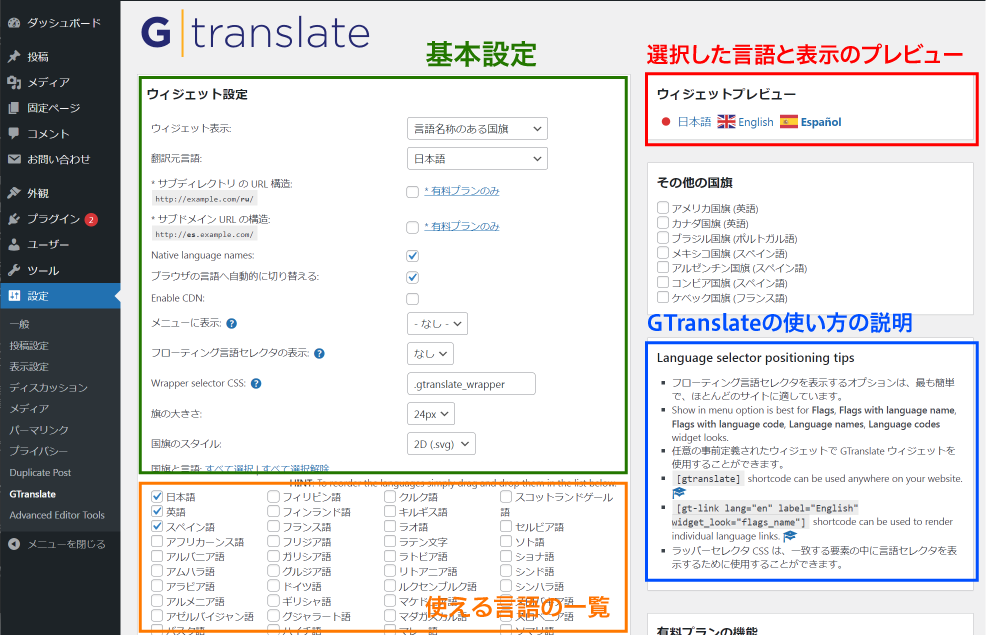Viewport: 986px width, 635px height.
Task: Click the Wrapper selector CSS input field
Action: [472, 384]
